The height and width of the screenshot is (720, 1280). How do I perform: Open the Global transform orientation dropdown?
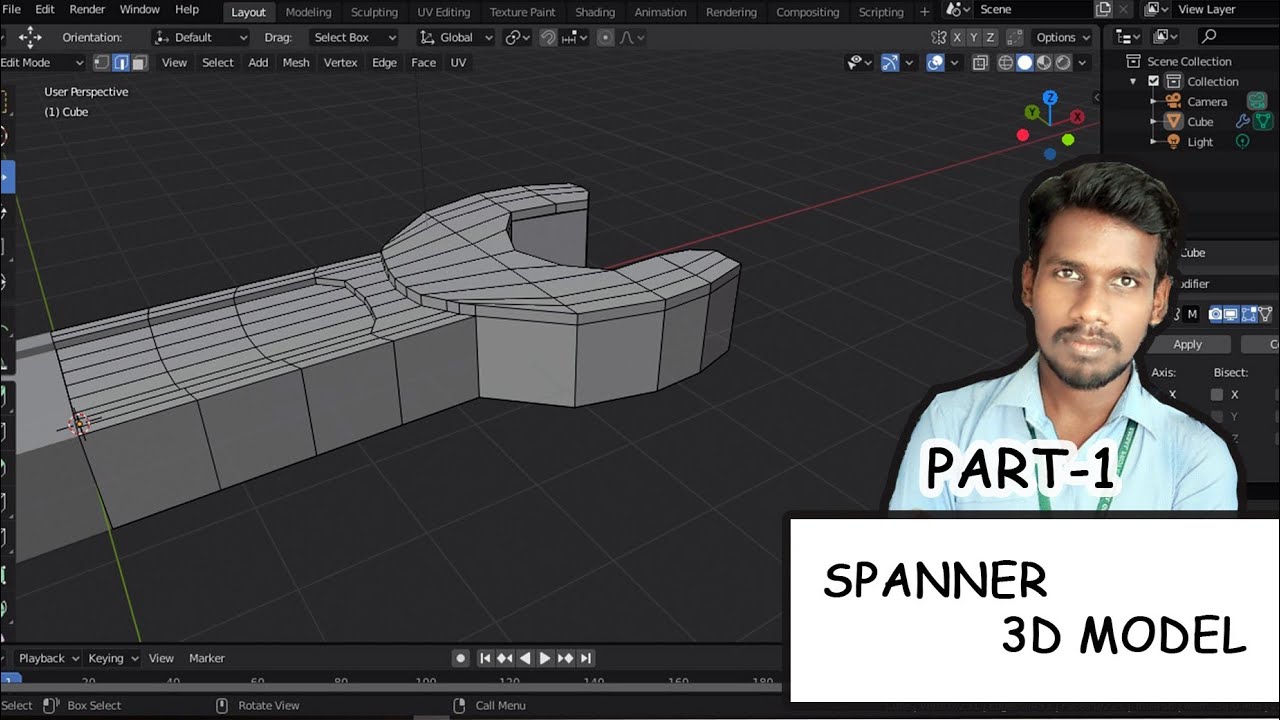(456, 37)
